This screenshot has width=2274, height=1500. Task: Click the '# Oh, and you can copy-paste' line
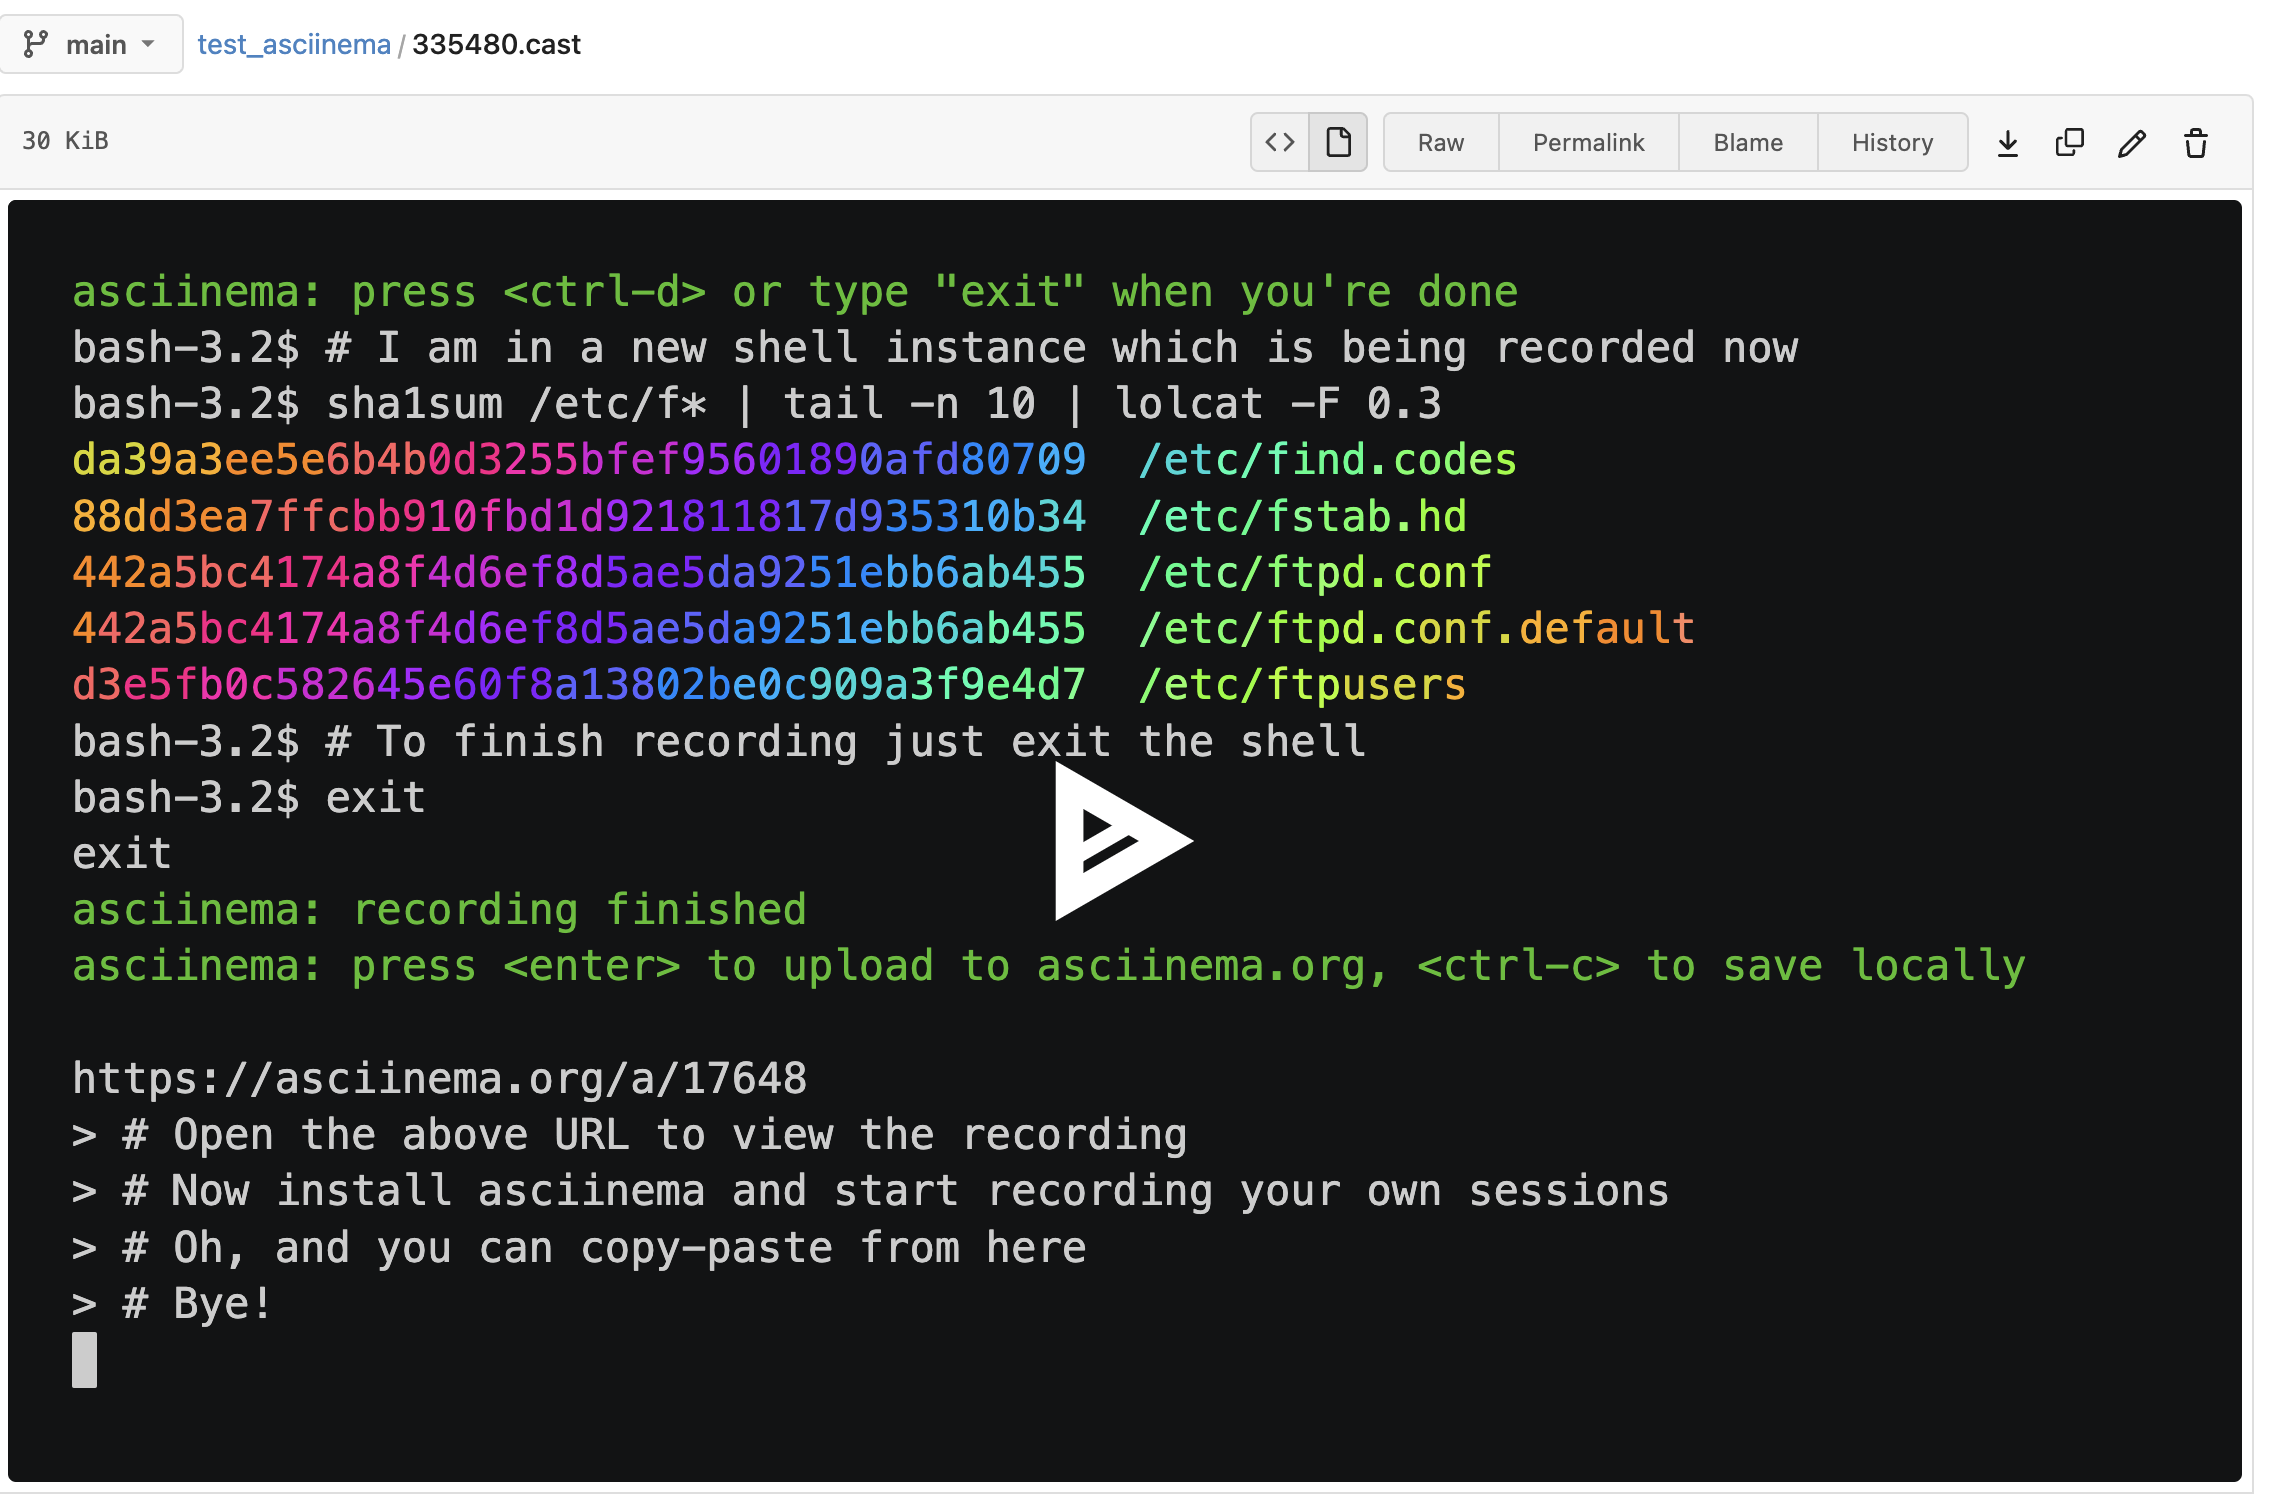579,1248
